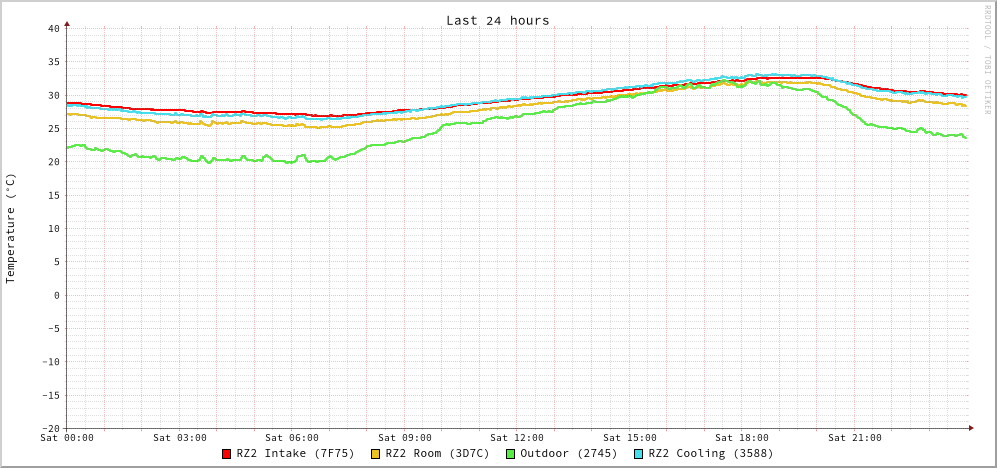Click the 'Sat 21:00' time axis label
This screenshot has height=468, width=997.
click(x=855, y=437)
